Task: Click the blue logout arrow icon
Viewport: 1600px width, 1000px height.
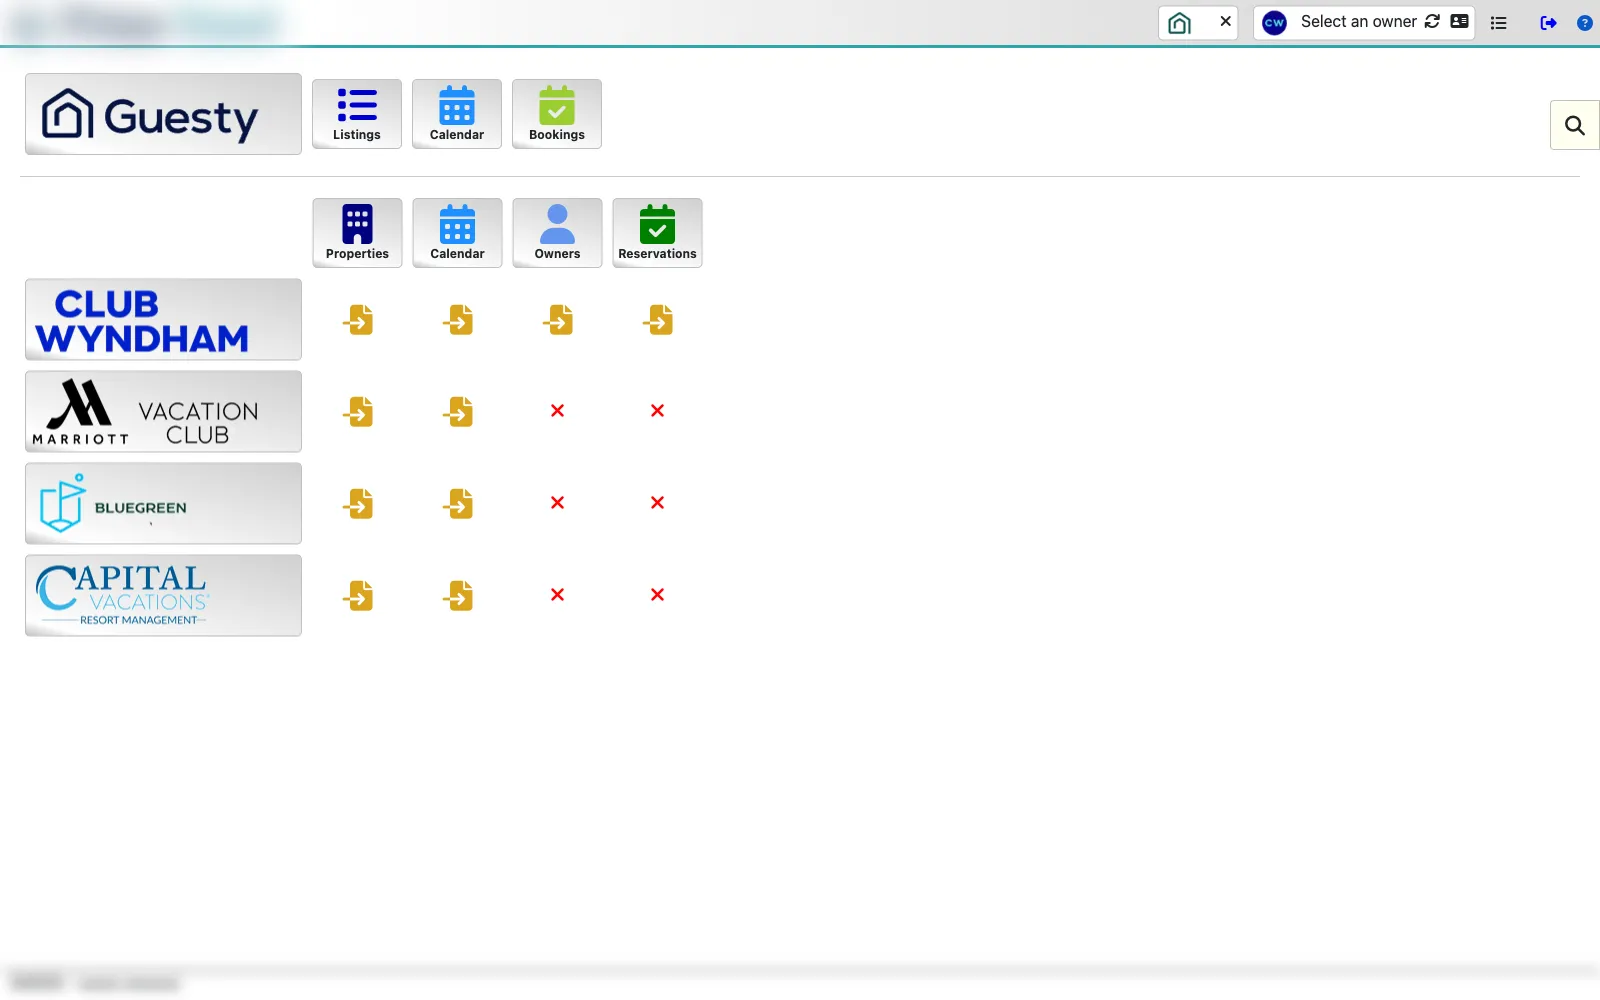Action: coord(1548,22)
